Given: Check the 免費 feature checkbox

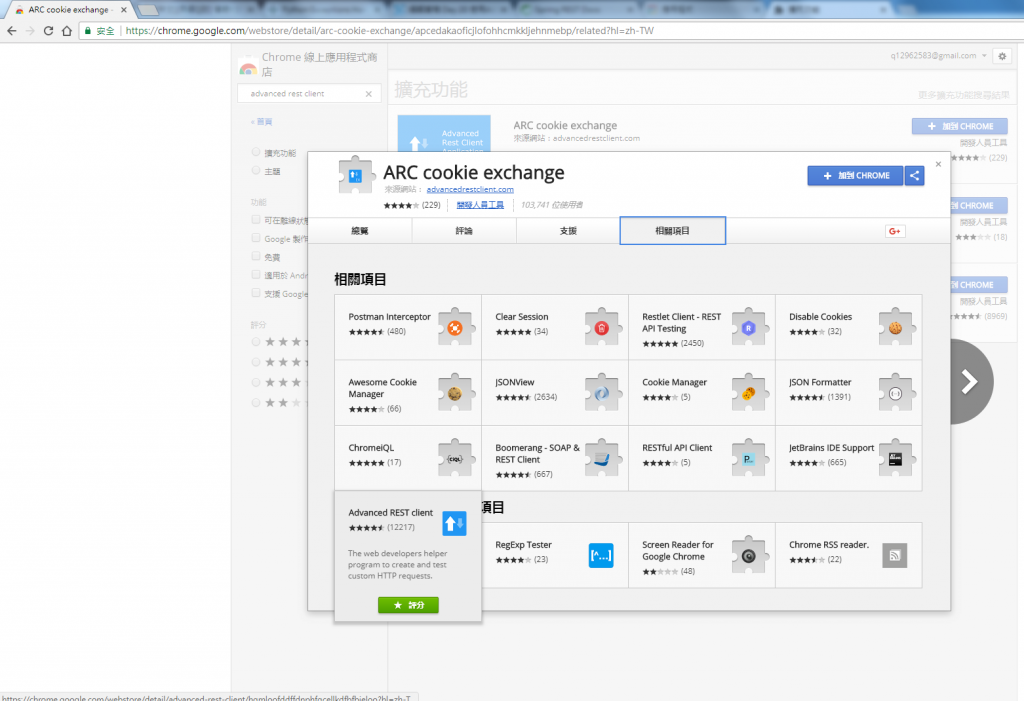Looking at the screenshot, I should pos(256,257).
